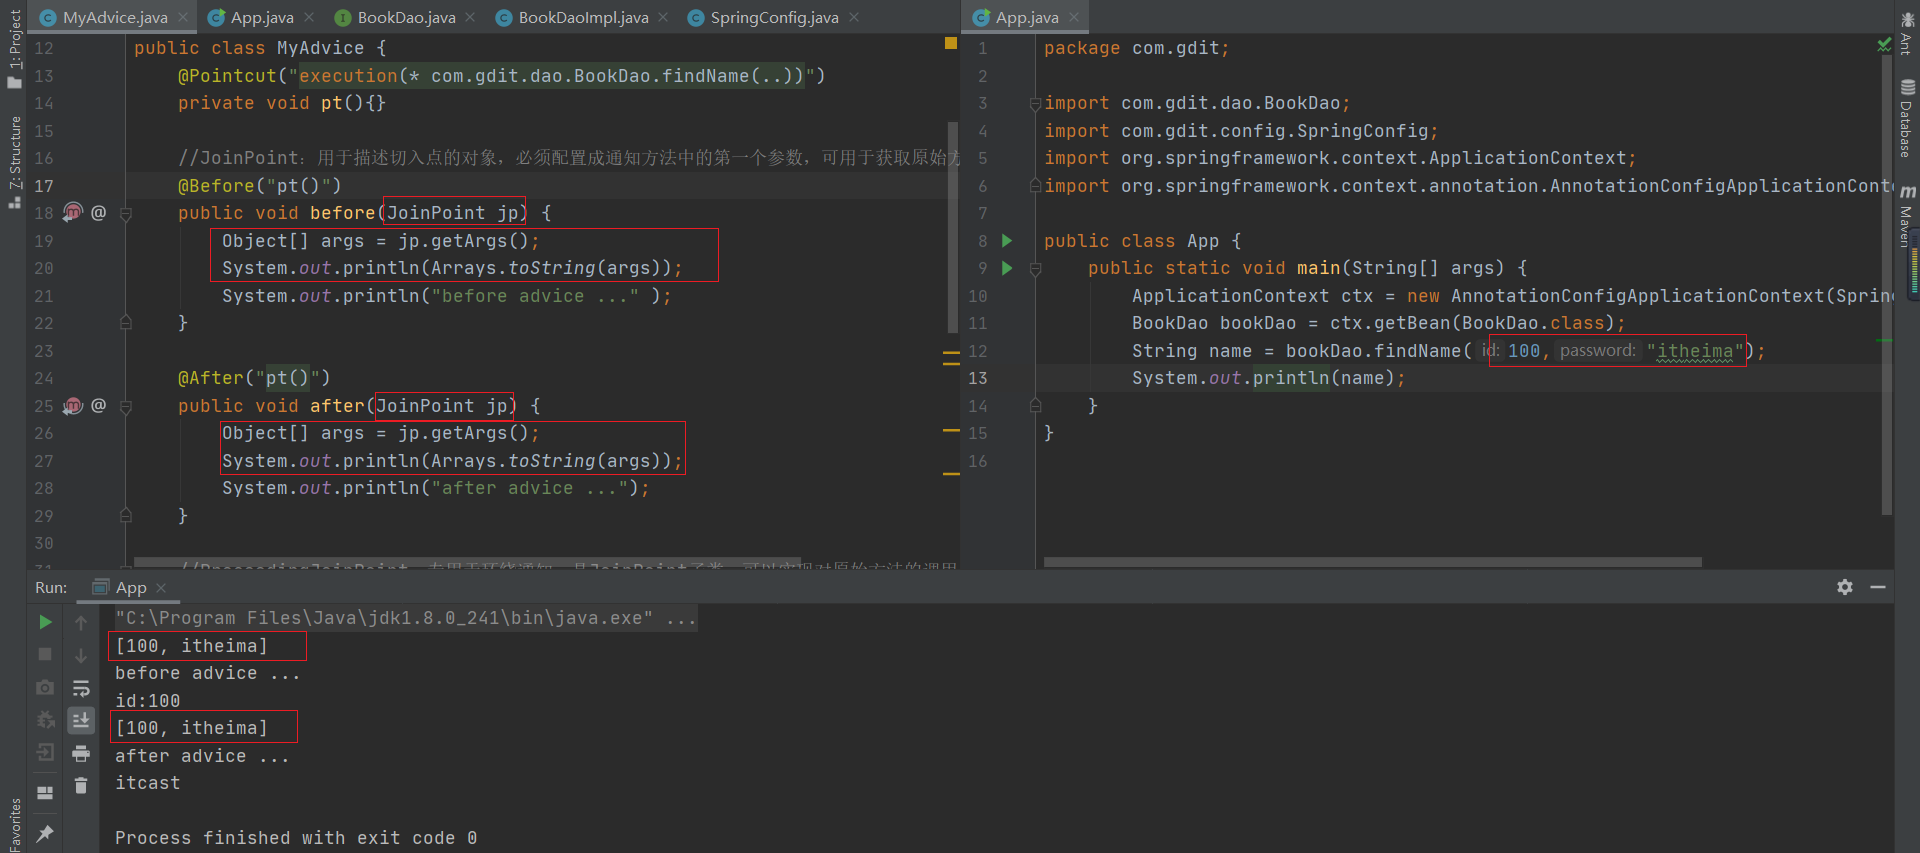Open the Favorites tool window
This screenshot has height=853, width=1920.
click(14, 825)
